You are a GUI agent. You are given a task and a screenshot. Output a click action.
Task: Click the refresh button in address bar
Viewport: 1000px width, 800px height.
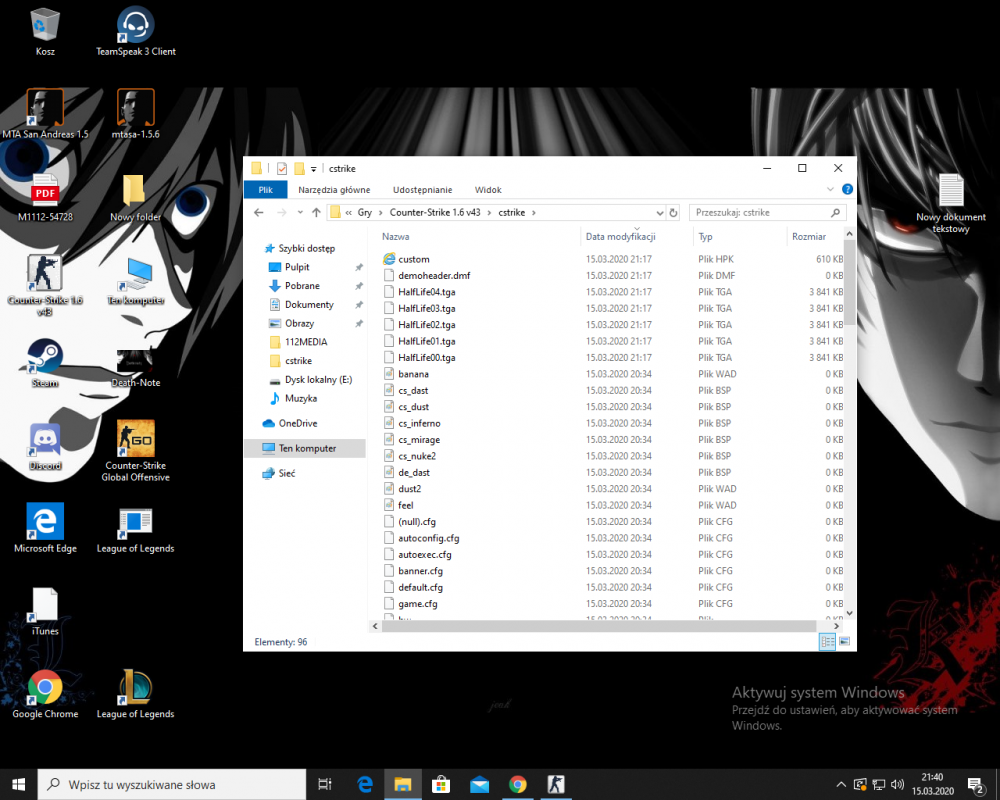pyautogui.click(x=673, y=212)
